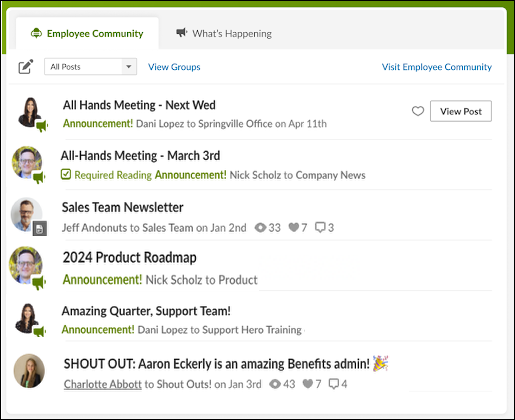Click the heart icon on Sales Team Newsletter

pyautogui.click(x=294, y=227)
